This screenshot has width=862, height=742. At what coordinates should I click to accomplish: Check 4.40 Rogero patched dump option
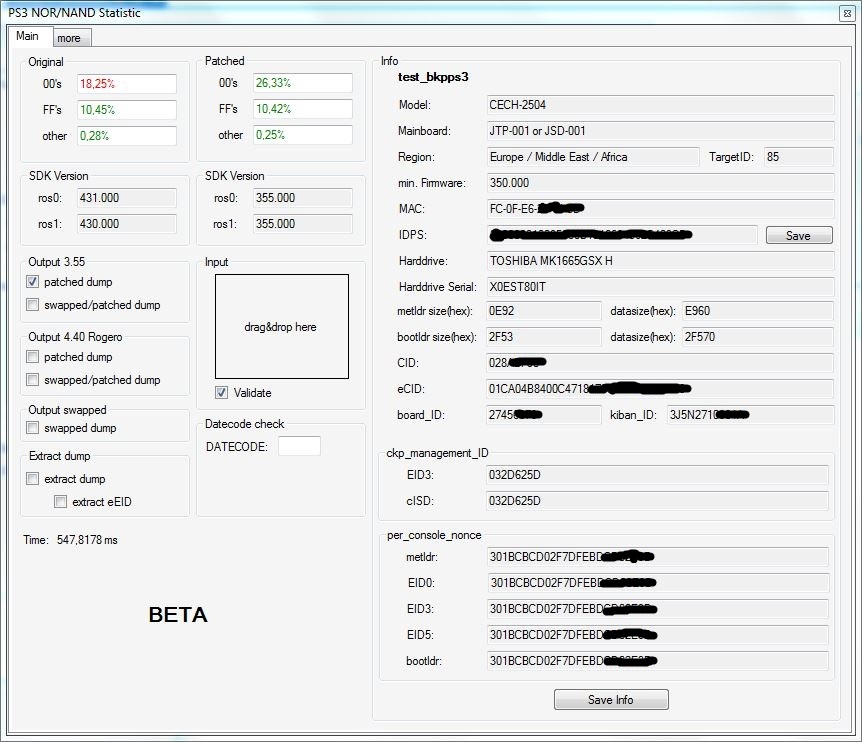(33, 357)
